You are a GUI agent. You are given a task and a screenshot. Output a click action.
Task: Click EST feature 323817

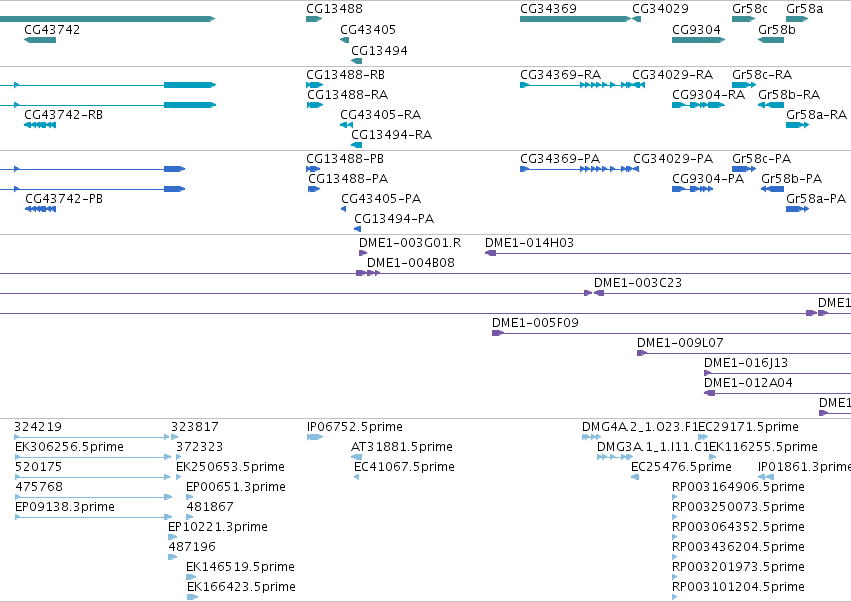(x=195, y=427)
